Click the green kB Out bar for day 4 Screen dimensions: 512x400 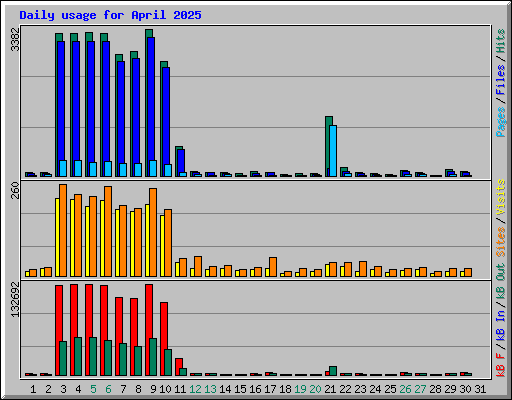tap(78, 356)
